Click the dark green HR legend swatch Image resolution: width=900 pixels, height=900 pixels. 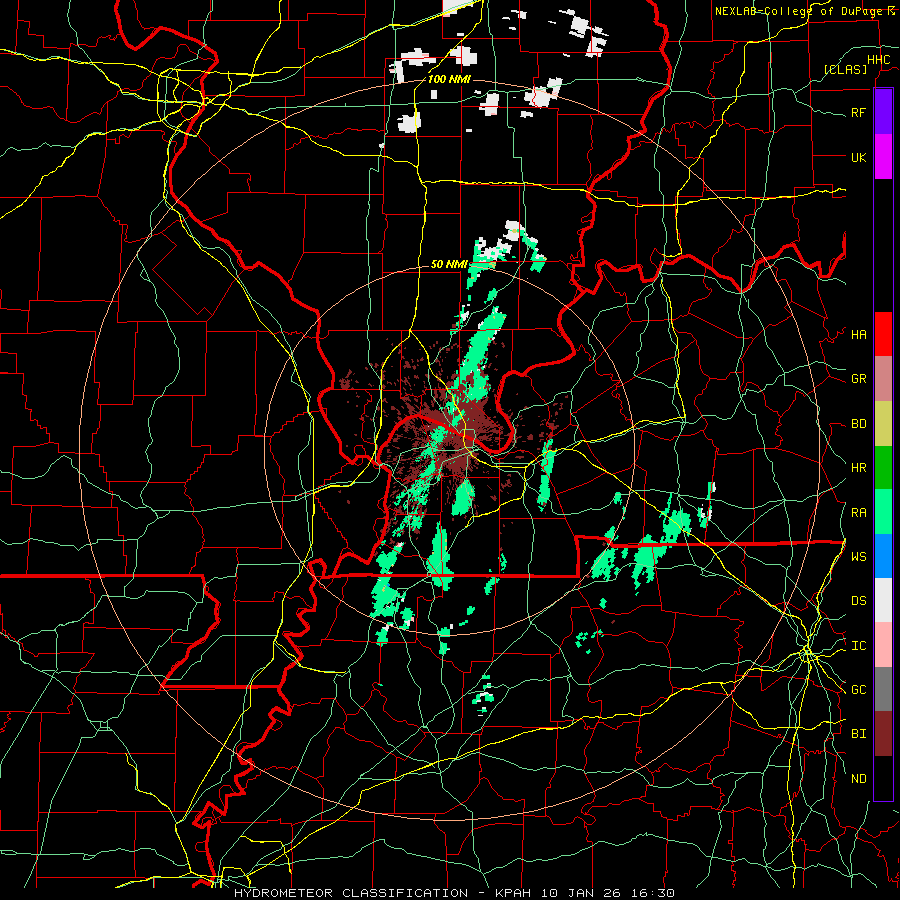coord(883,468)
